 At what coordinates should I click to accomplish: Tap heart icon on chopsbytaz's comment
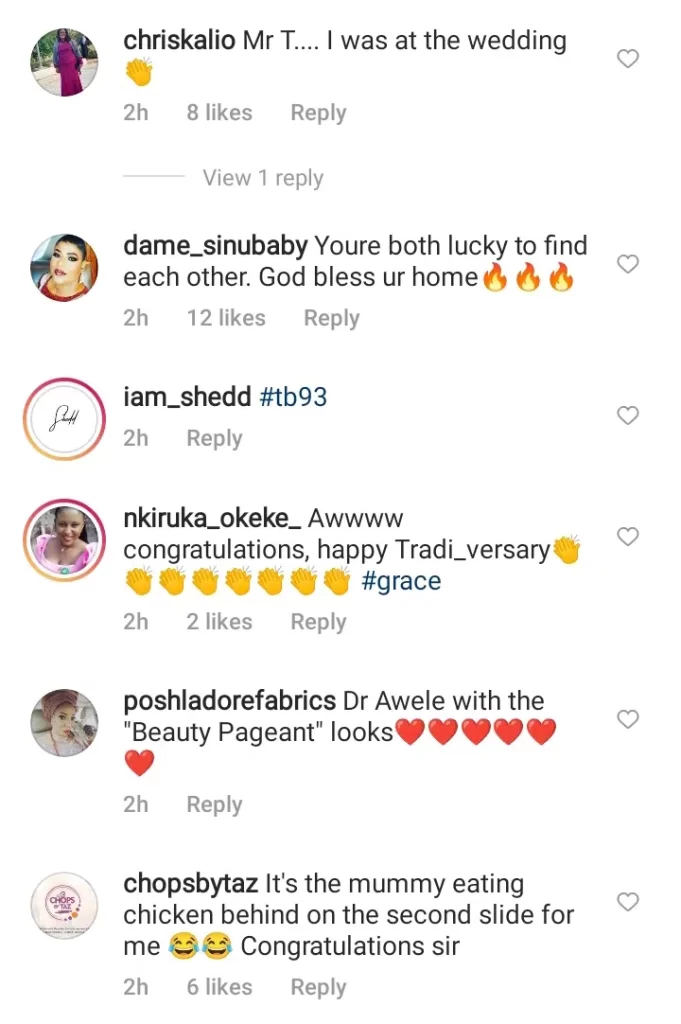(627, 902)
